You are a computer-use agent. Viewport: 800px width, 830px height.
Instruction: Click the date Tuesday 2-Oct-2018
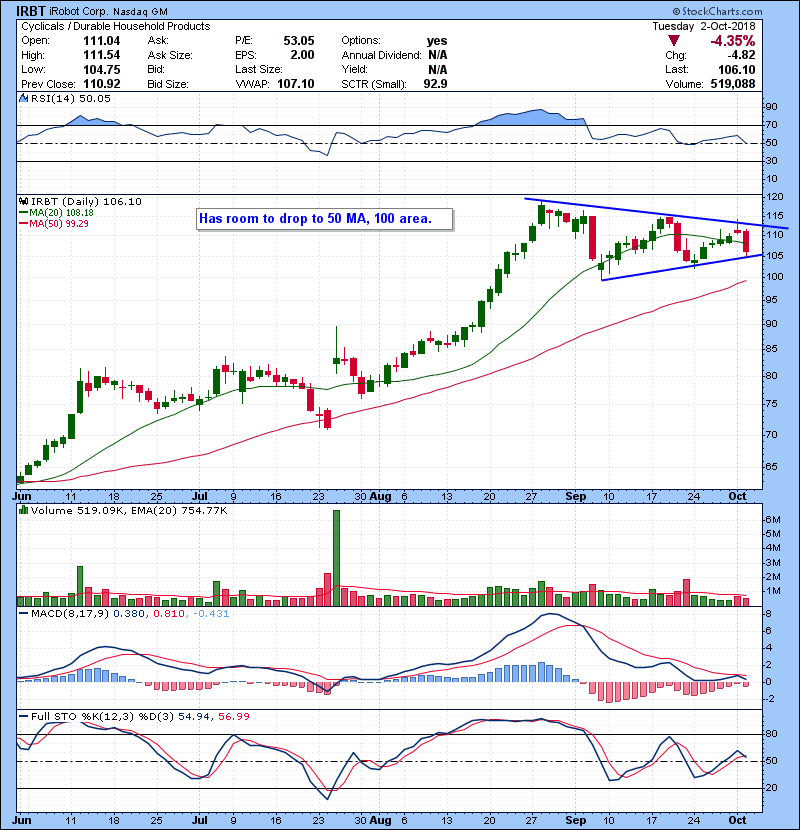coord(704,26)
